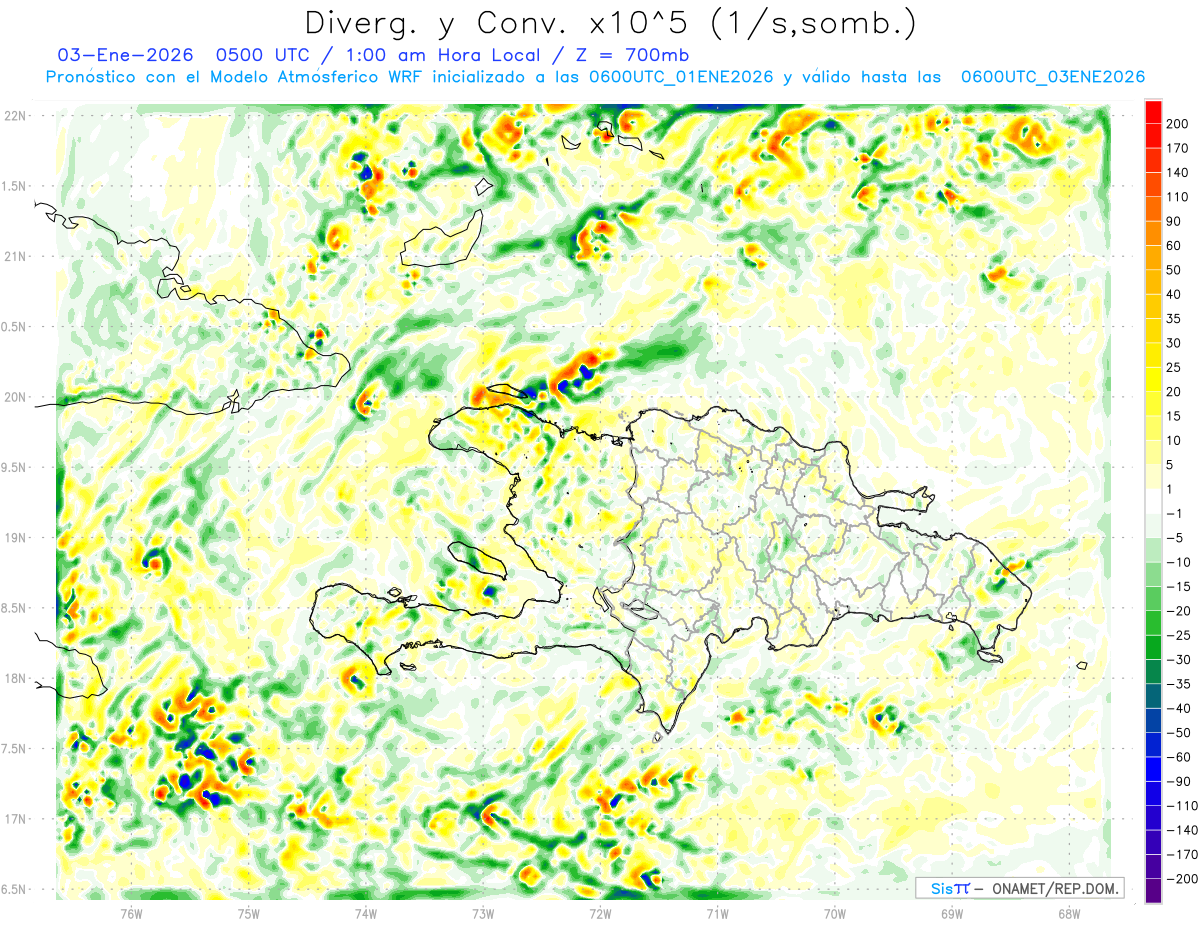The height and width of the screenshot is (927, 1200).
Task: Click the red swatch above the 200 mark
Action: click(x=1153, y=112)
